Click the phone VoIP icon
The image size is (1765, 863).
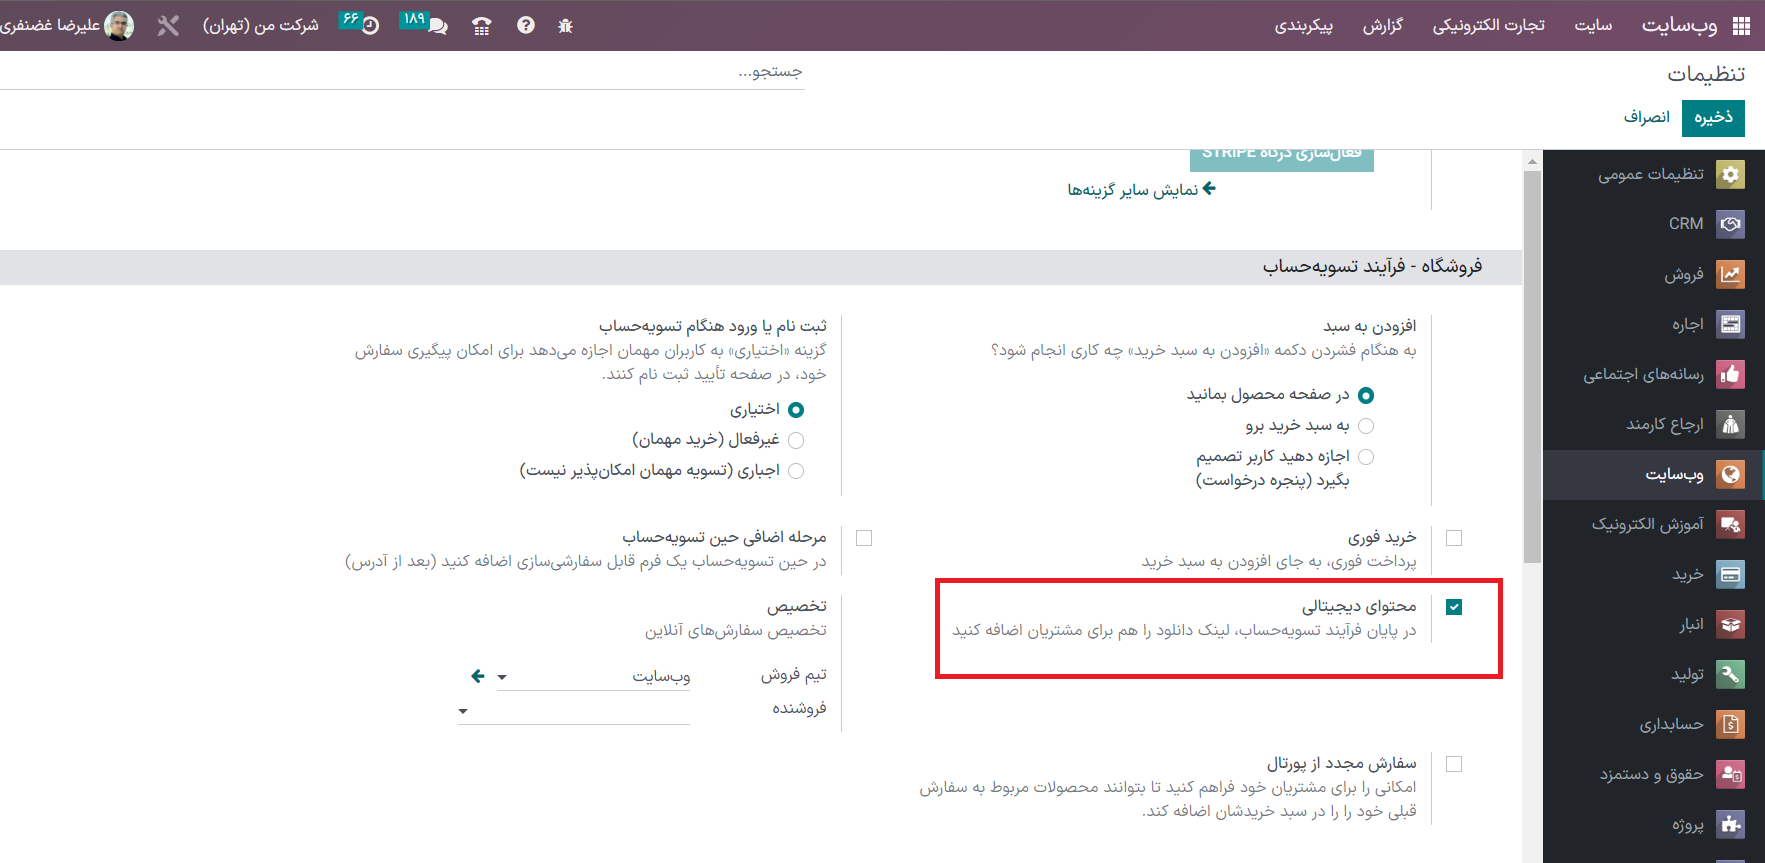pos(482,26)
